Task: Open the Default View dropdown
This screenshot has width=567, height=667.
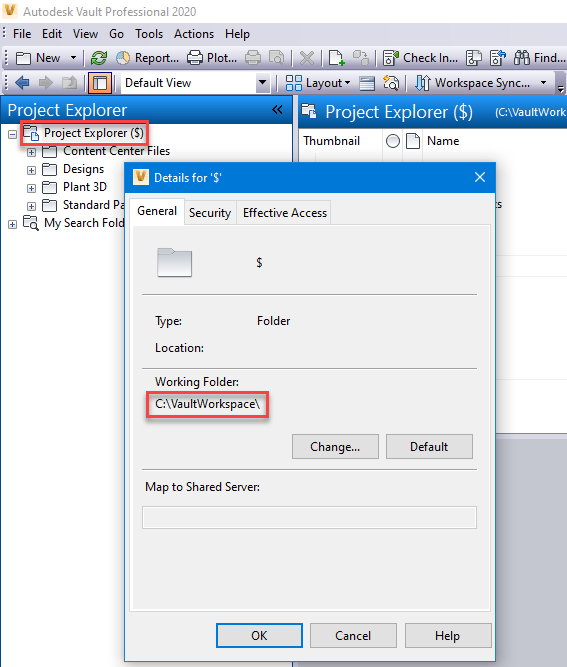Action: pyautogui.click(x=262, y=83)
